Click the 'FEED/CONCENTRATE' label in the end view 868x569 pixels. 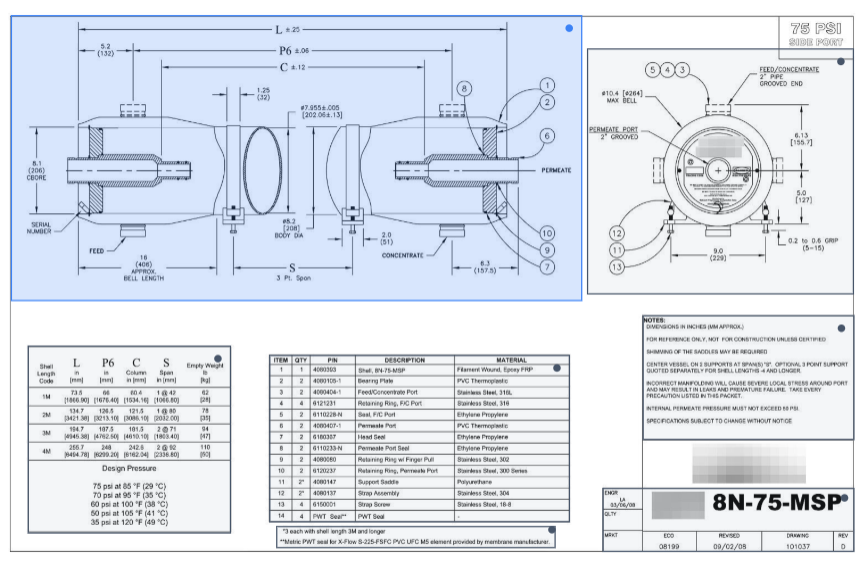[x=789, y=69]
